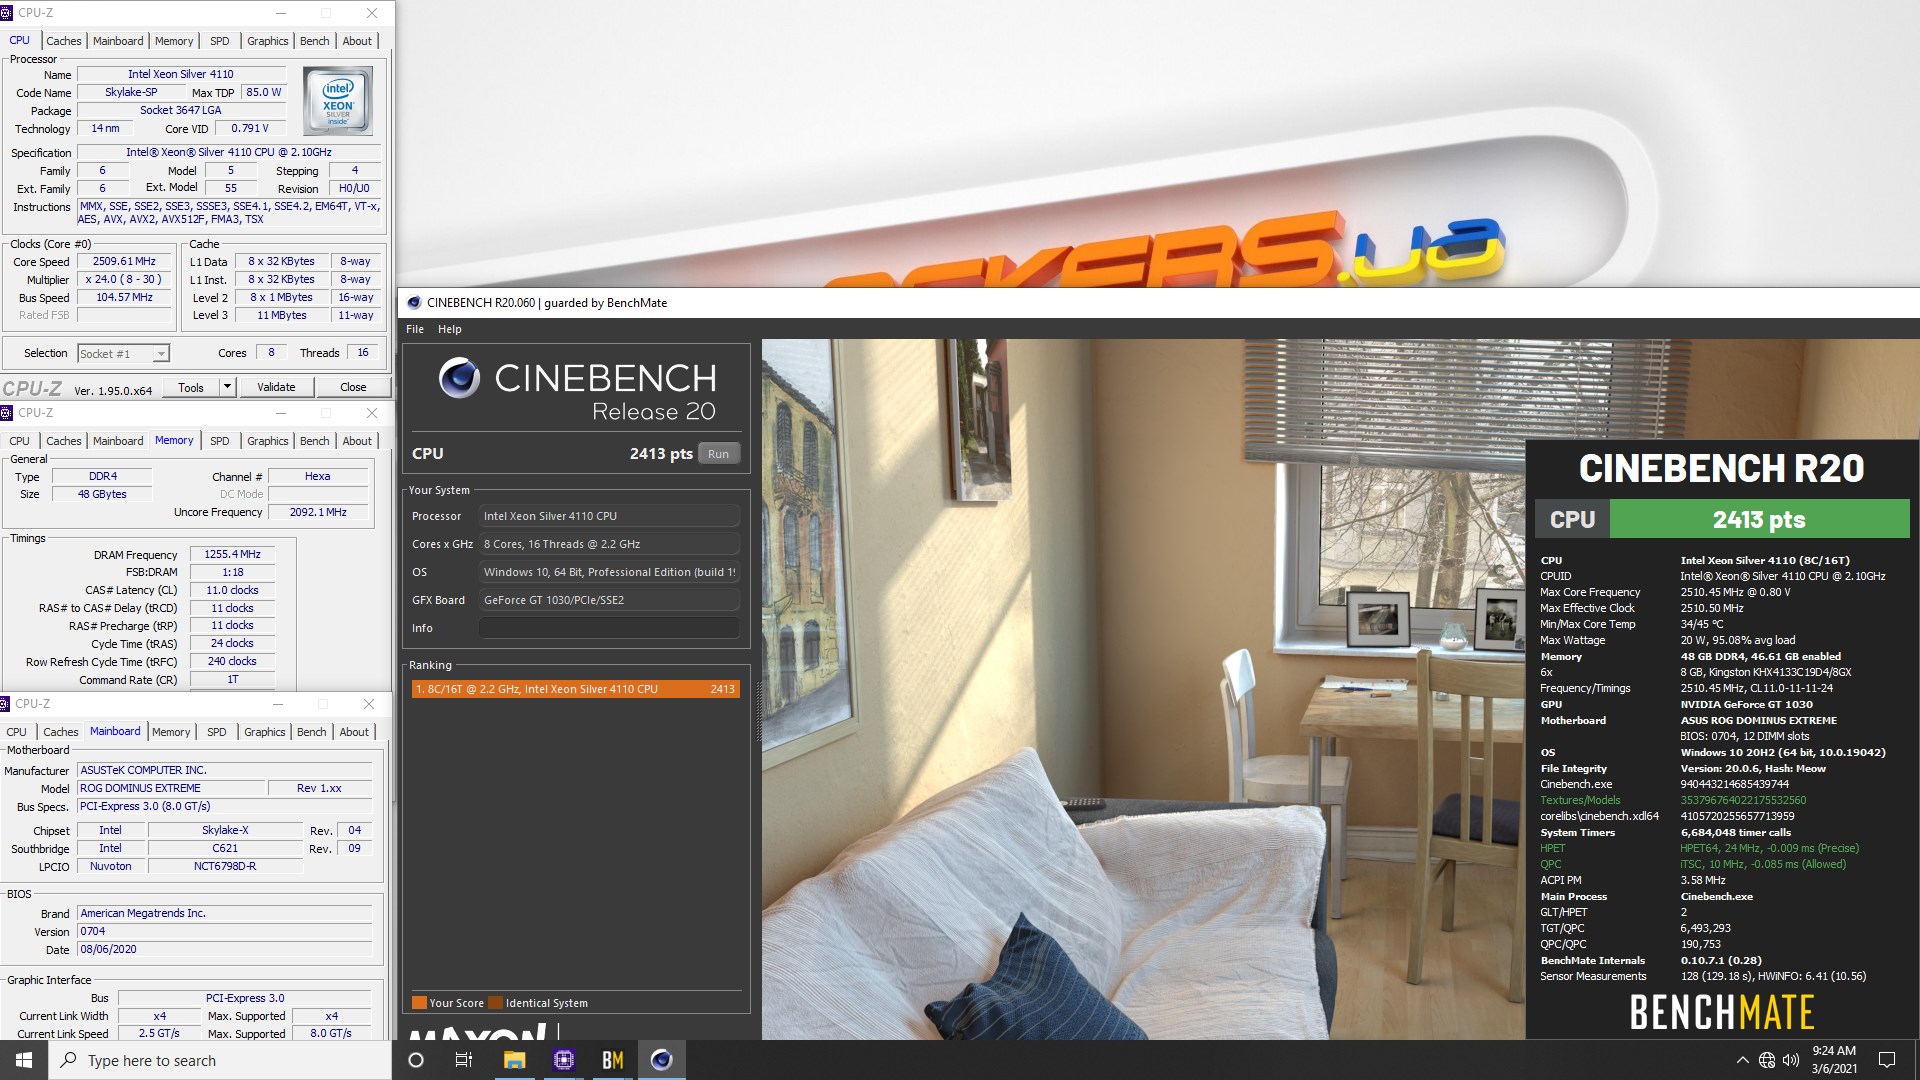Select the ranking entry Intel Xeon Silver 4110
The width and height of the screenshot is (1920, 1080).
coord(575,689)
